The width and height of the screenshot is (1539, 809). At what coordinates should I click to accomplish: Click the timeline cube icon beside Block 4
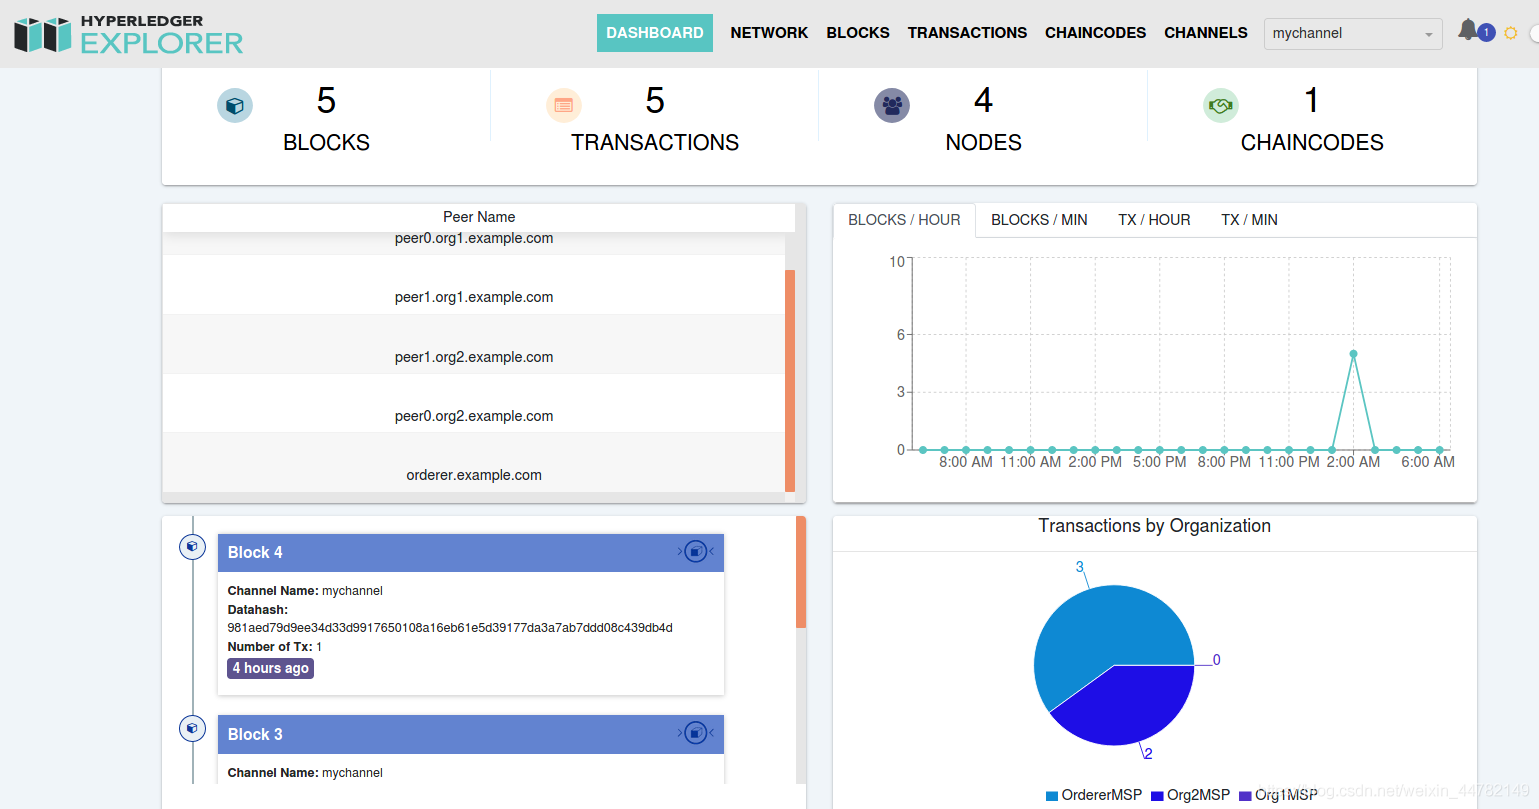192,547
